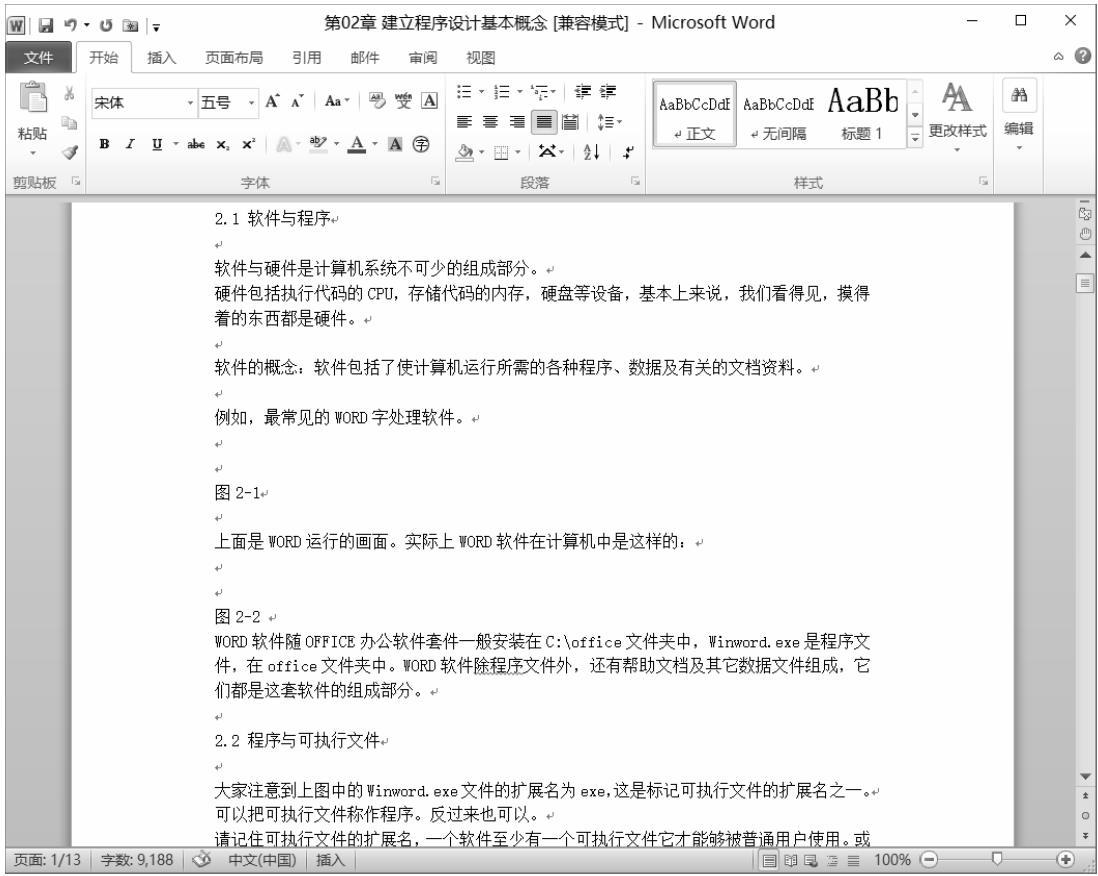1098x876 pixels.
Task: Switch to the 引用 tab
Action: 307,57
